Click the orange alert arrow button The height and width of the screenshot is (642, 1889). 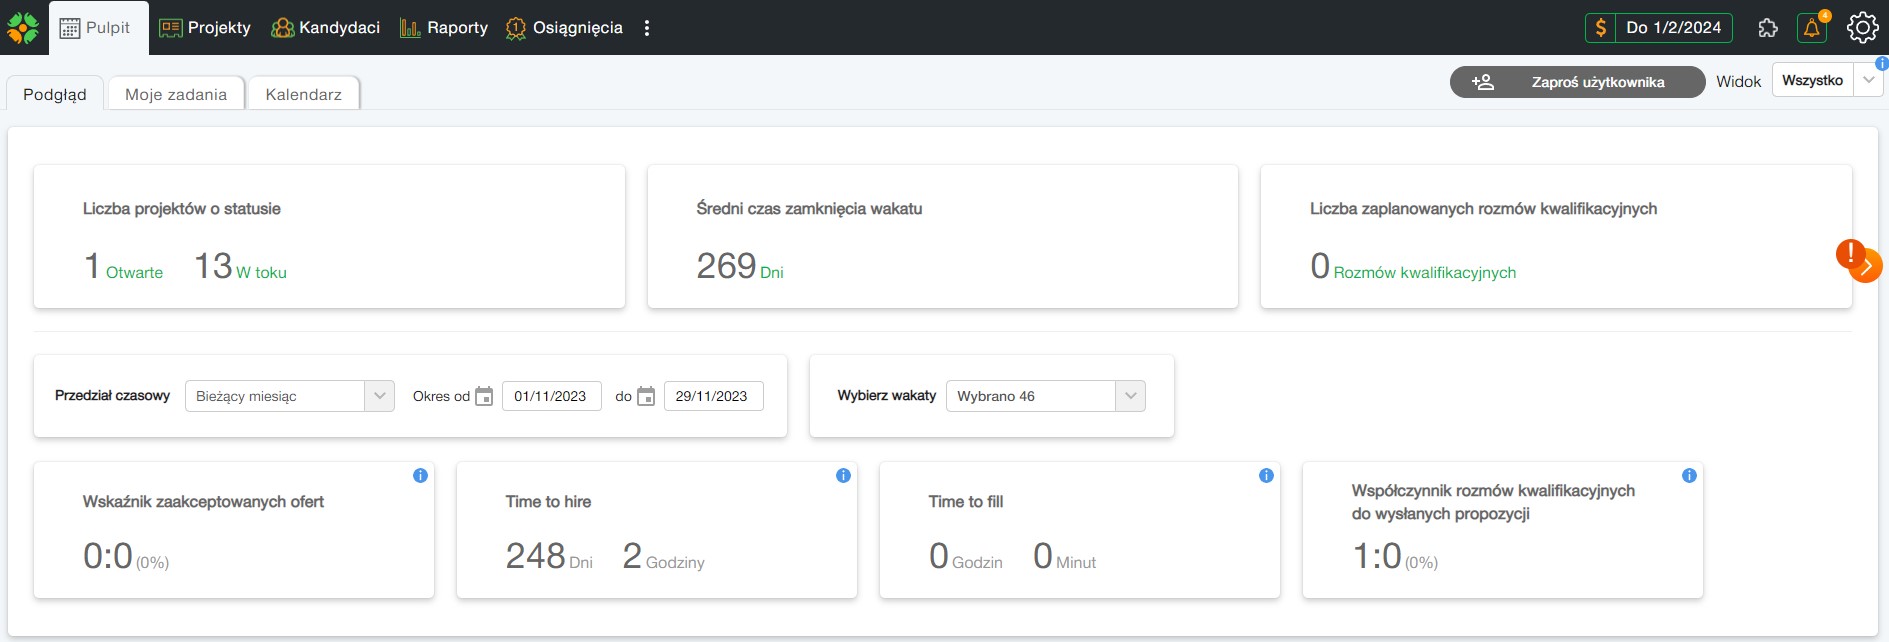point(1864,266)
